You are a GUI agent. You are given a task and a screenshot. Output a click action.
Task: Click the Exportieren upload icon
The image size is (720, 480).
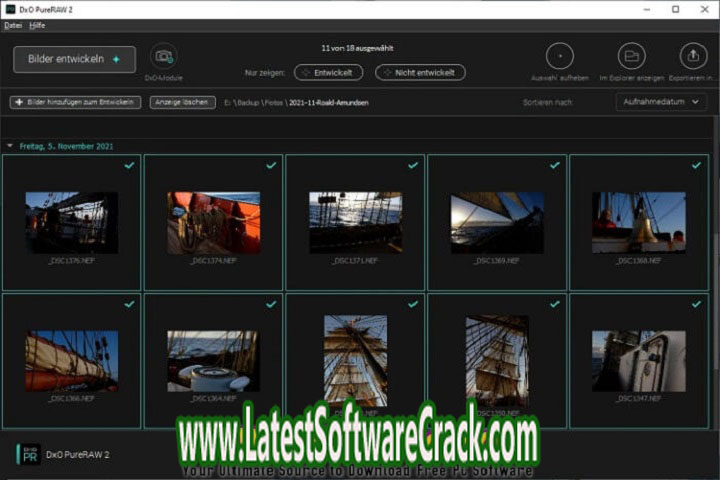tap(693, 56)
